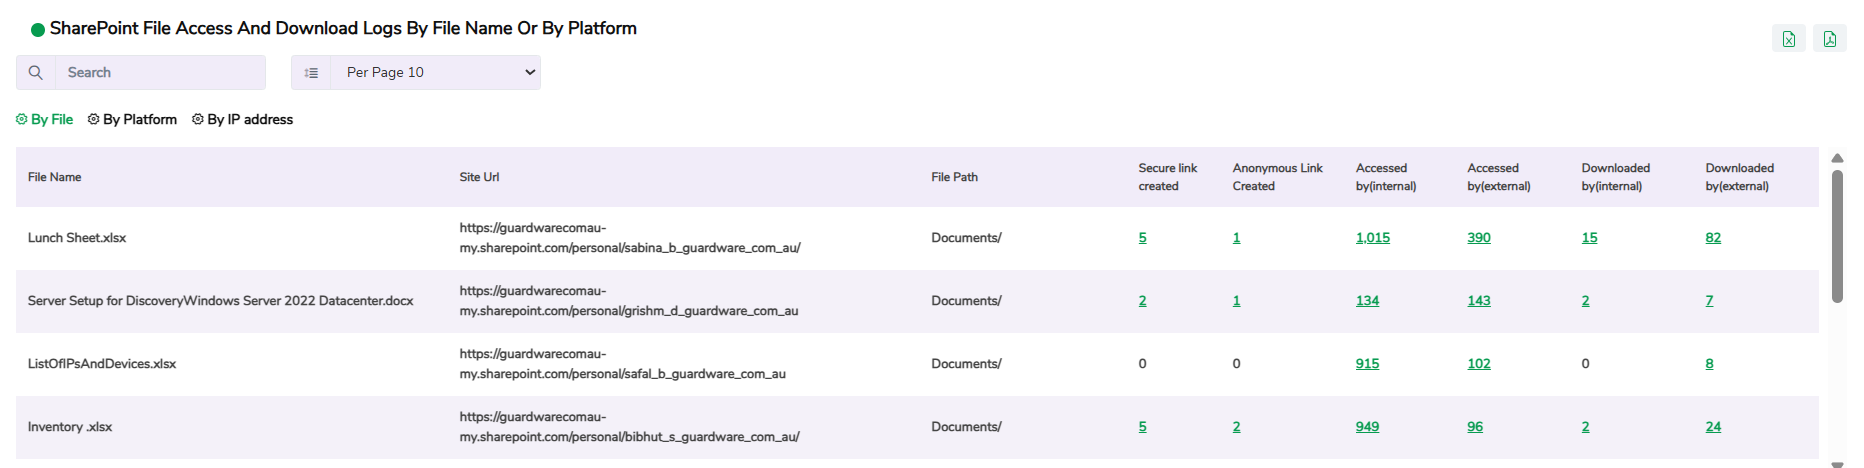Open the Per Page 10 dropdown
The width and height of the screenshot is (1864, 468).
tap(436, 73)
